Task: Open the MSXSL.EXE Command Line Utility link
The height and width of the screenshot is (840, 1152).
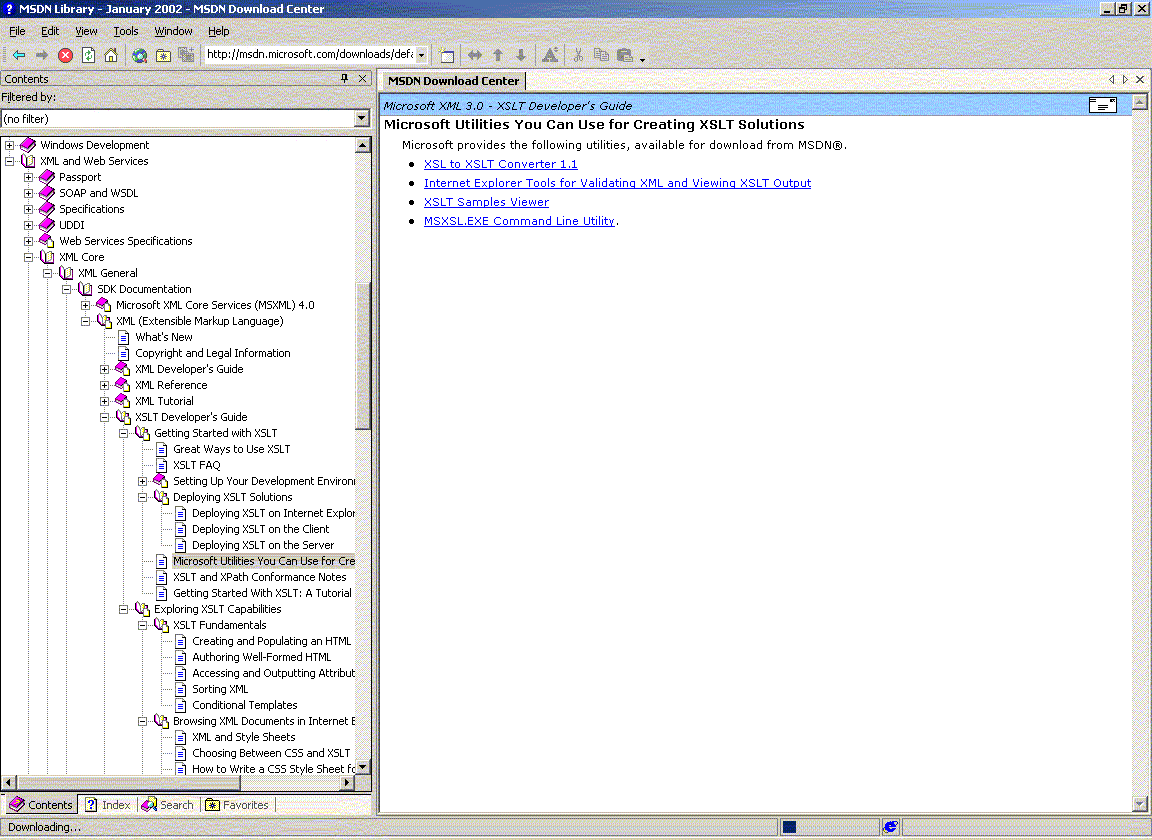Action: pos(519,221)
